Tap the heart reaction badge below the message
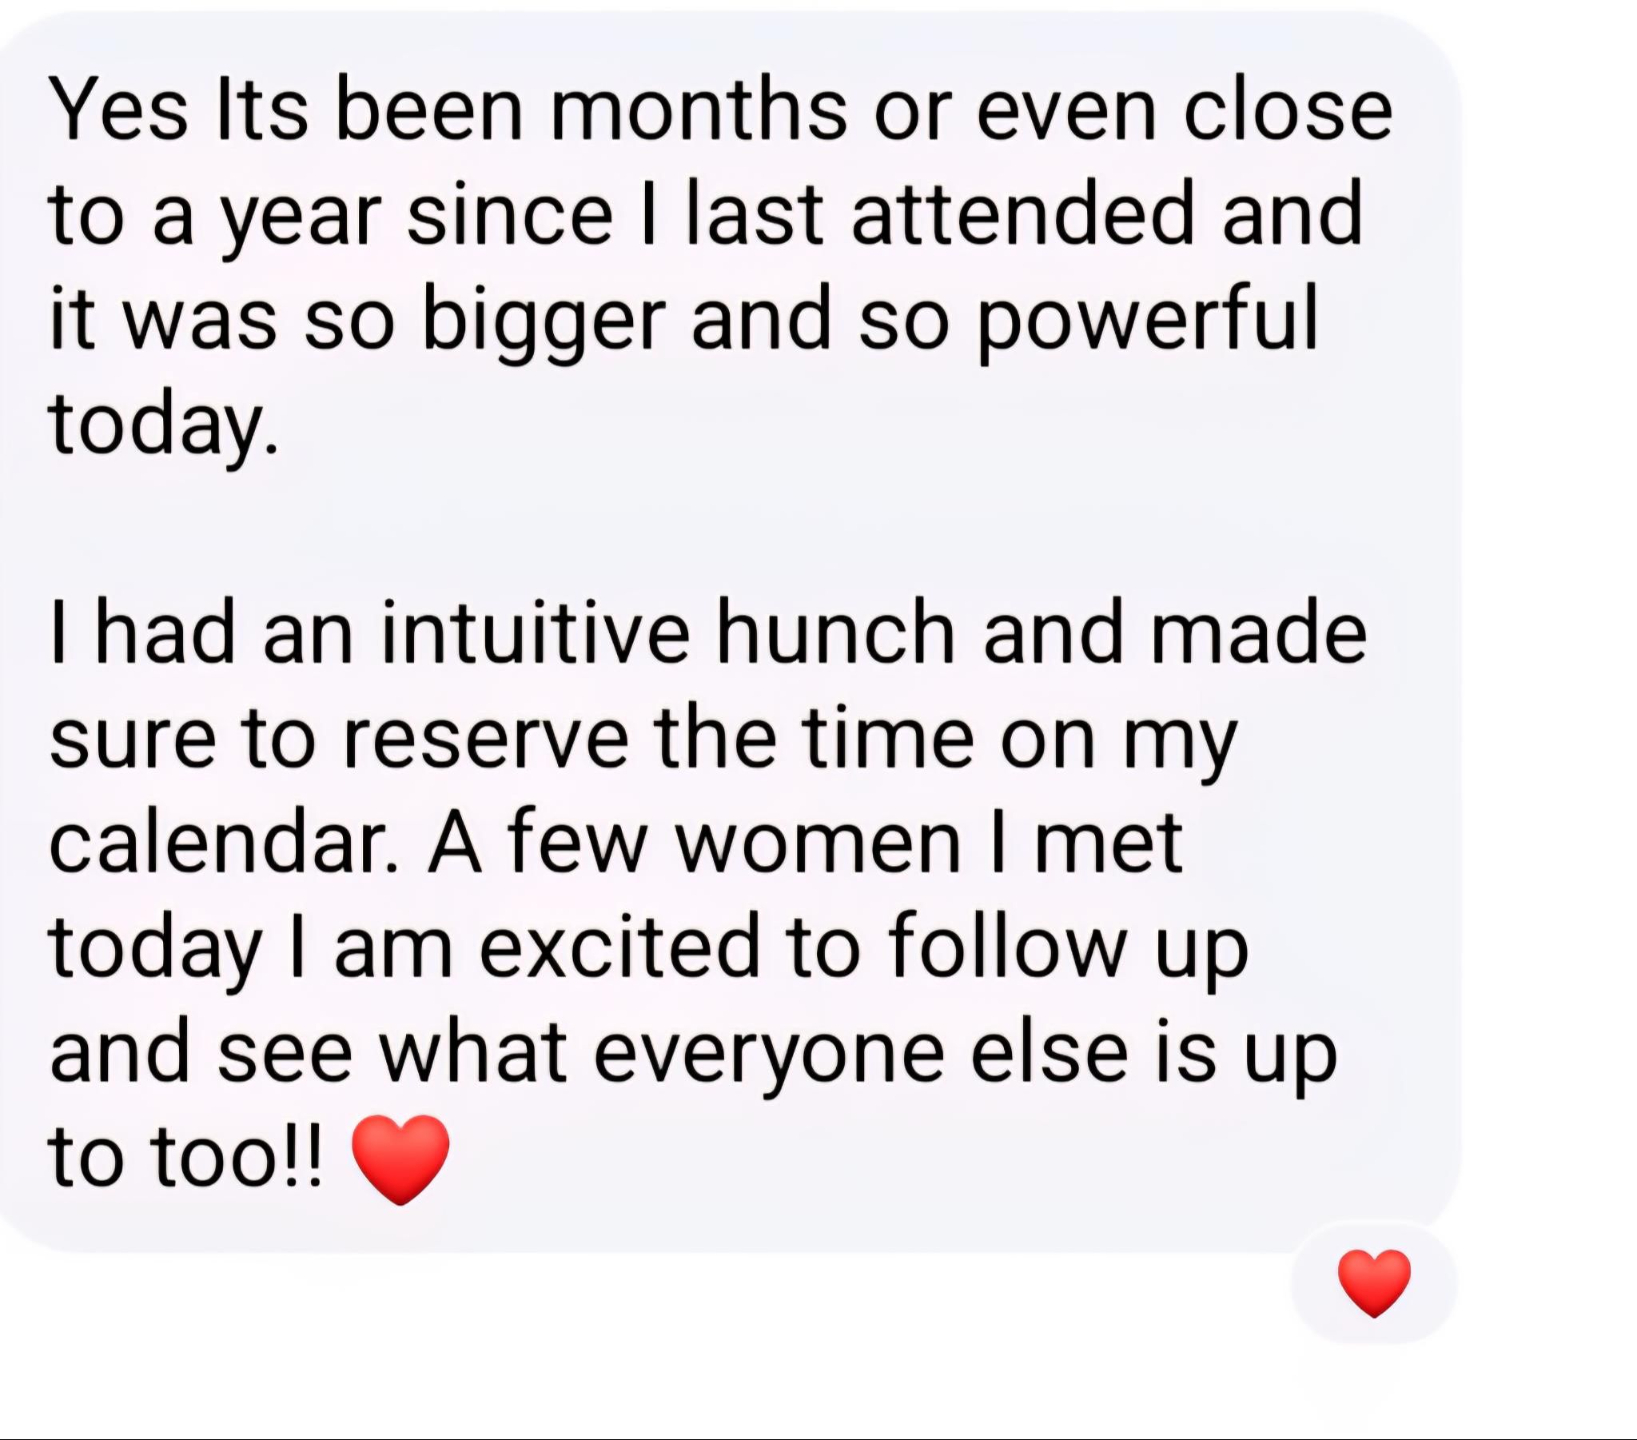 [1374, 1283]
